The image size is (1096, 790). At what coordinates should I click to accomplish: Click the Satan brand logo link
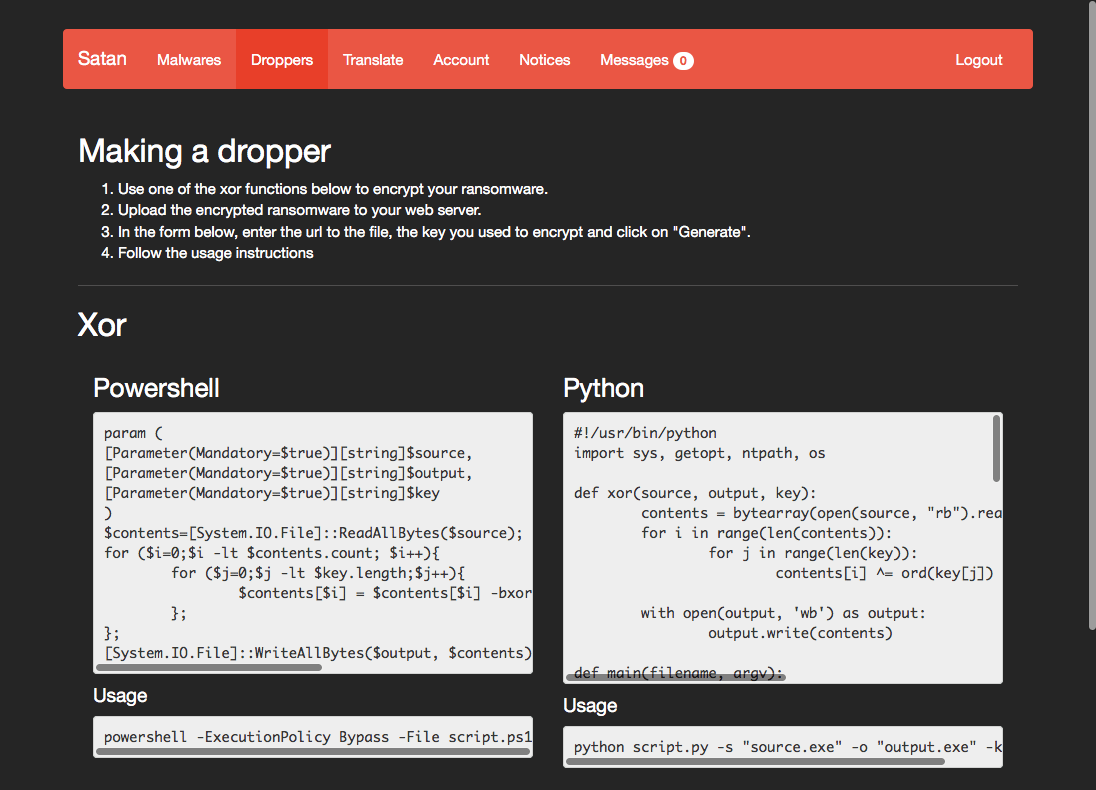pos(102,59)
